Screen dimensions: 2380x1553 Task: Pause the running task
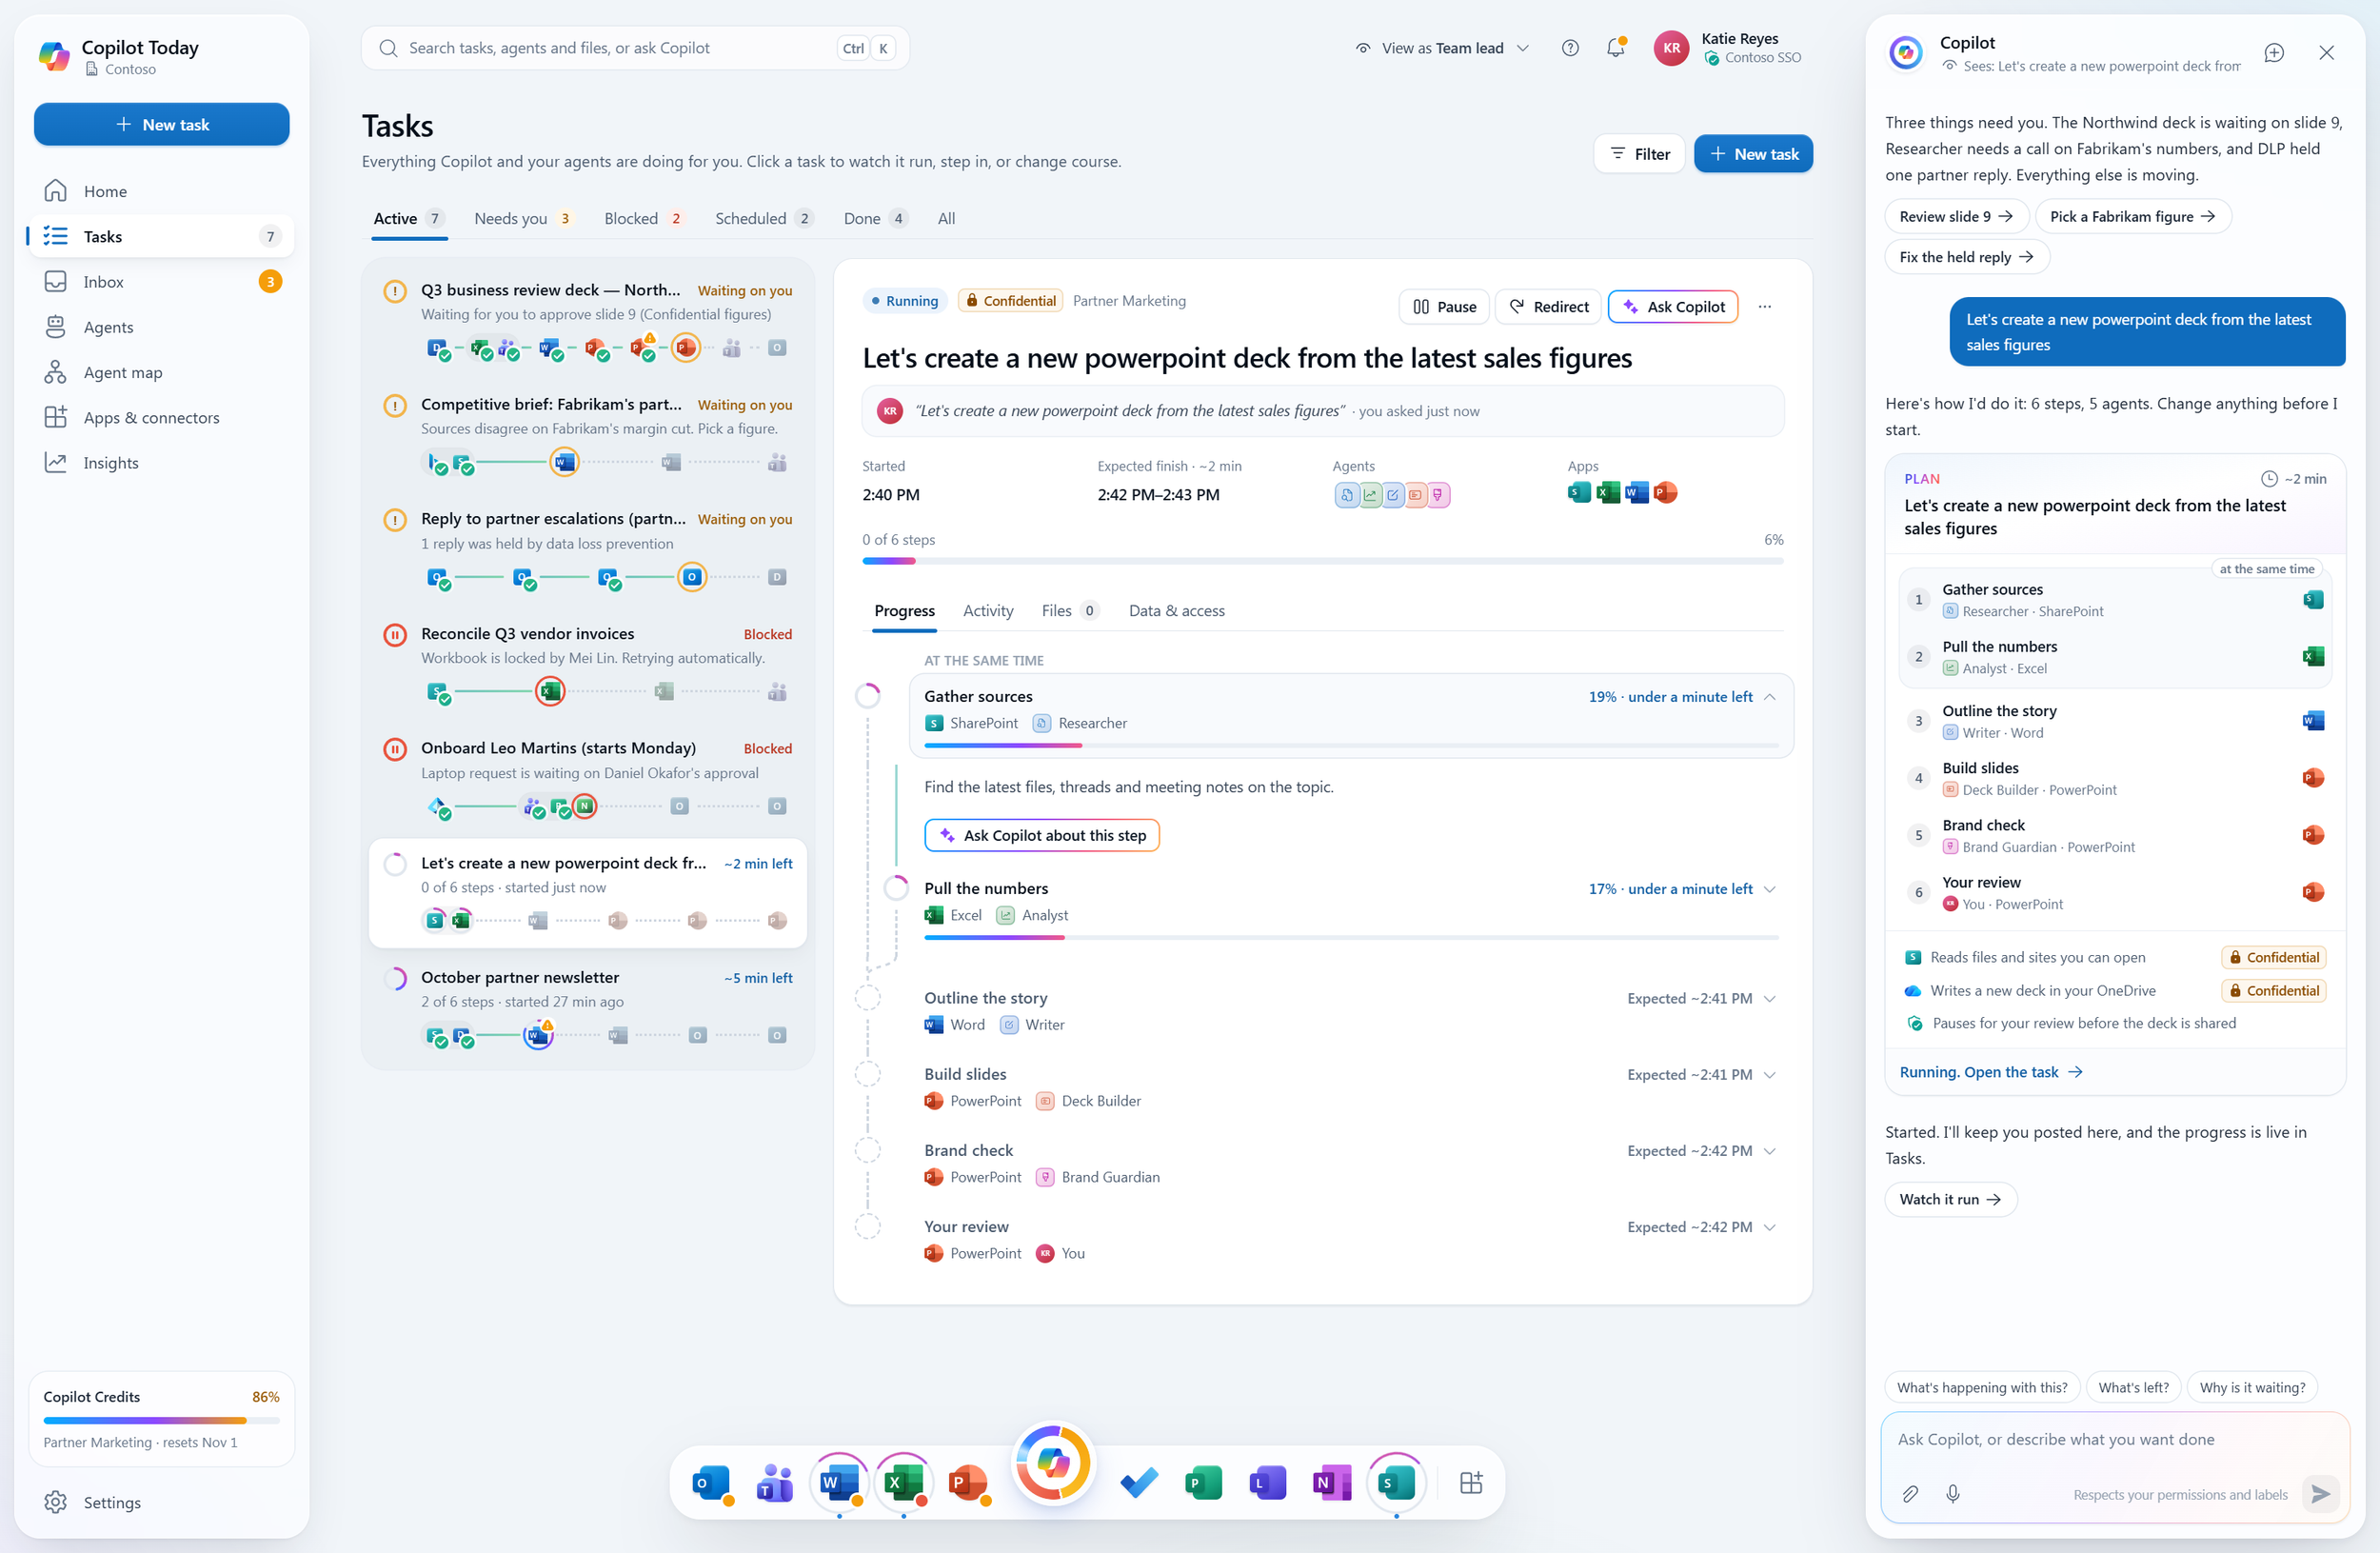(x=1444, y=307)
